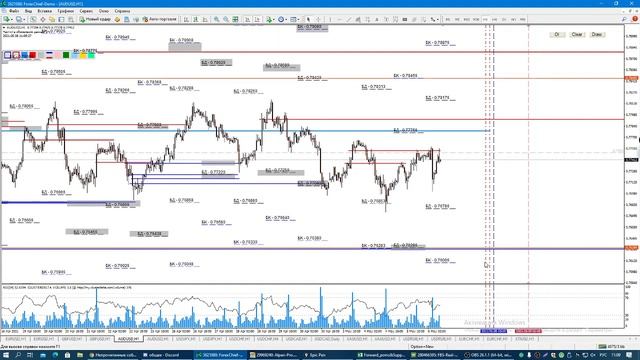The width and height of the screenshot is (640, 360).
Task: Select the Fibonacci retracement tool
Action: tap(367, 19)
